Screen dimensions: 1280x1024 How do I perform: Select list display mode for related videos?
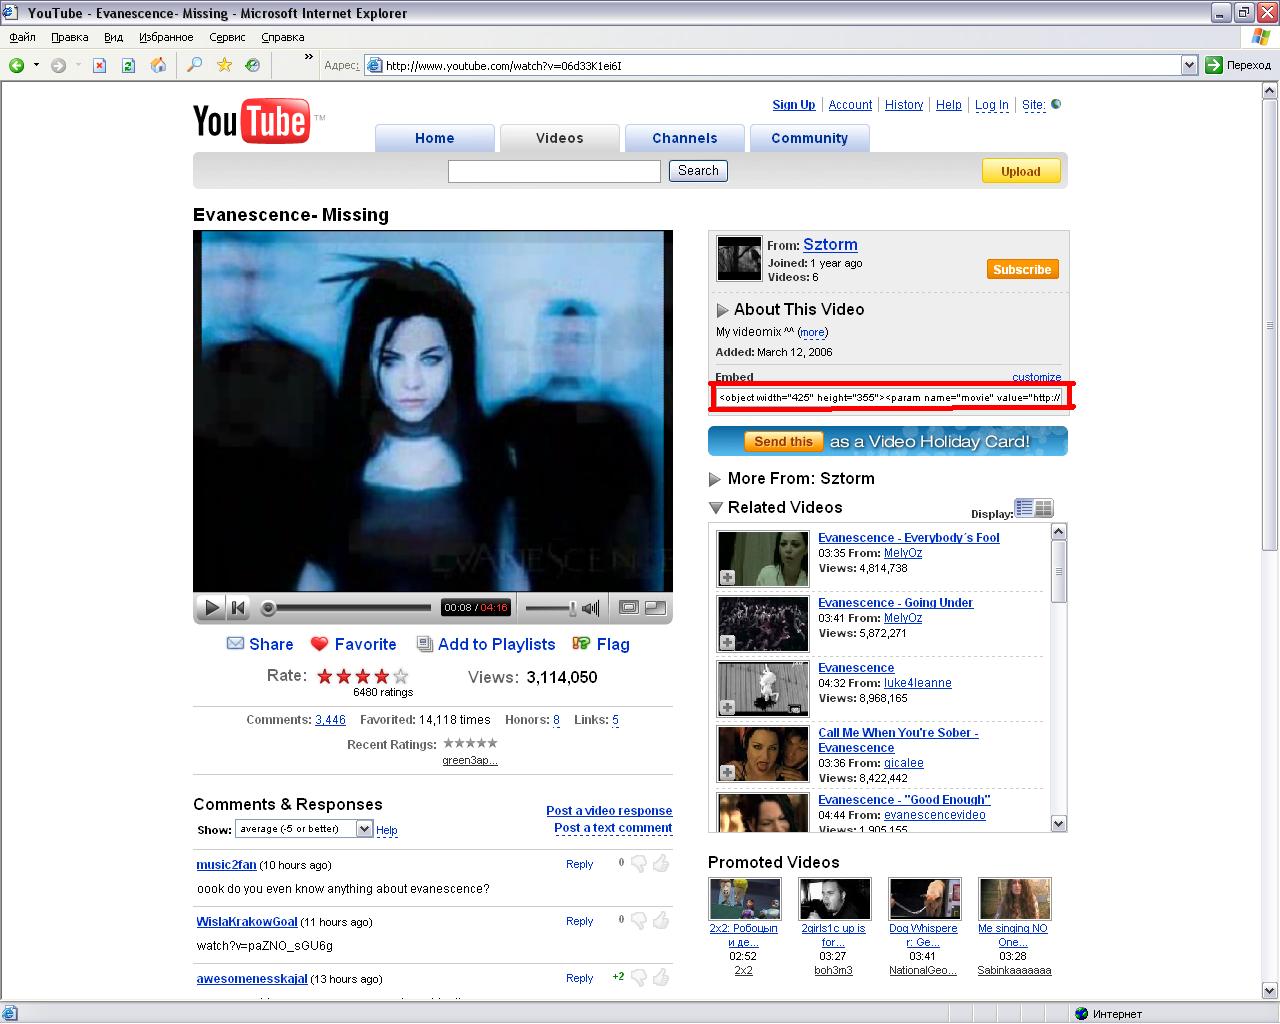click(1024, 508)
